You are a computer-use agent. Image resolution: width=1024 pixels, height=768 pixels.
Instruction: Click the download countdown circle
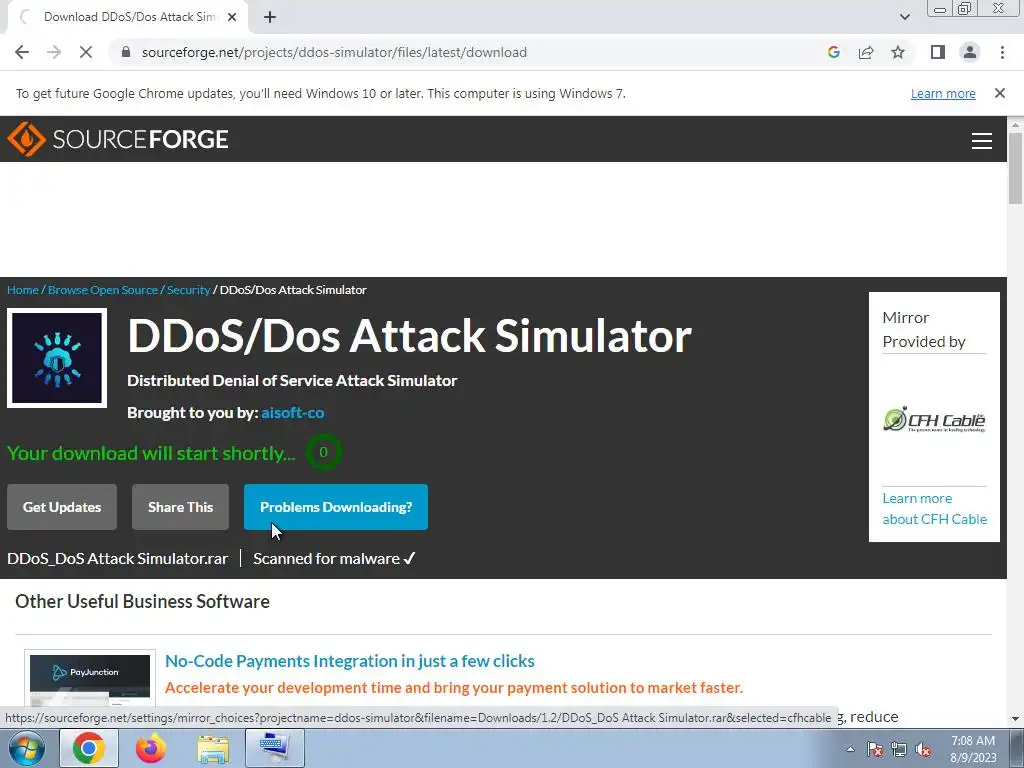323,452
